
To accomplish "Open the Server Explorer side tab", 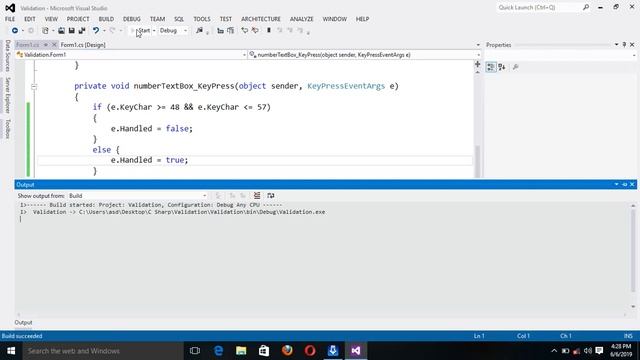I will pyautogui.click(x=7, y=95).
